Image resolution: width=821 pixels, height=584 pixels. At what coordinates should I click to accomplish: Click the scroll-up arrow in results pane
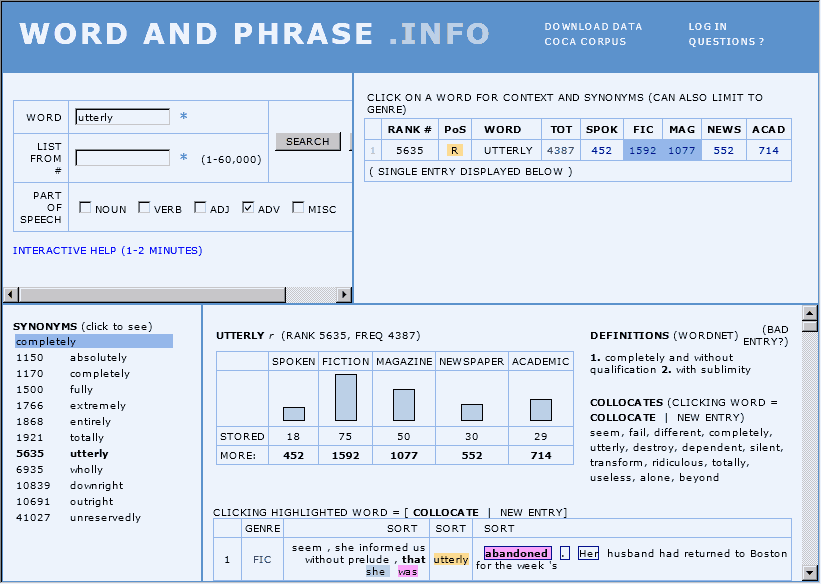pos(810,313)
